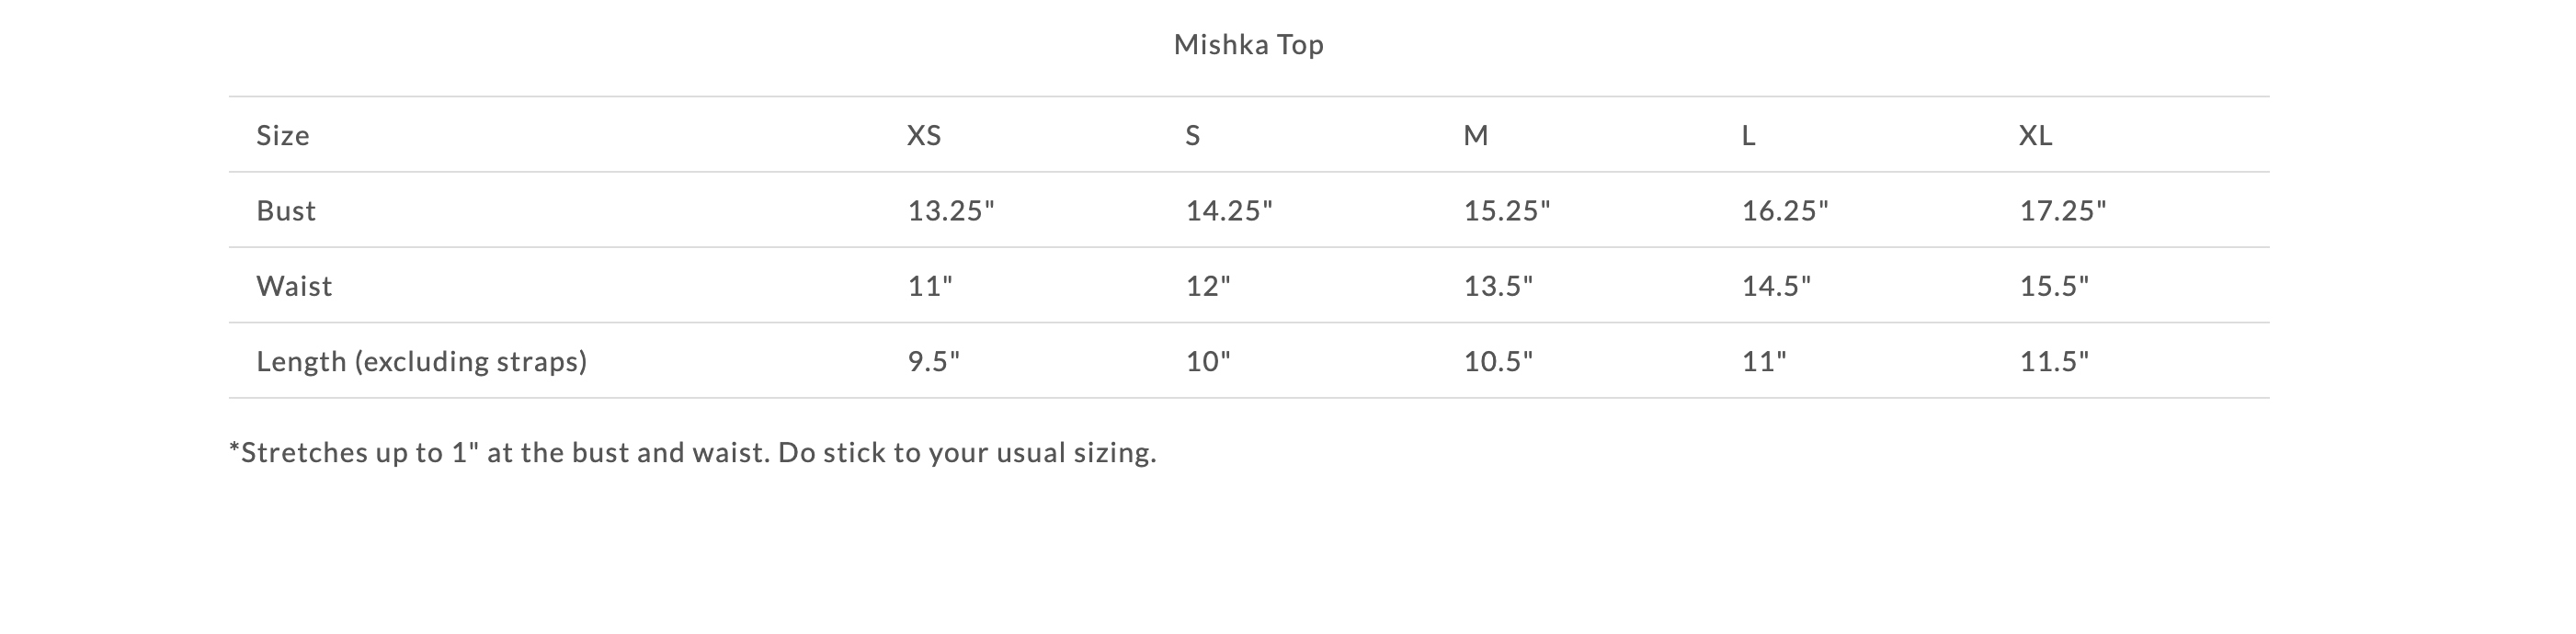Select the Waist row label
The height and width of the screenshot is (634, 2576).
[x=294, y=286]
